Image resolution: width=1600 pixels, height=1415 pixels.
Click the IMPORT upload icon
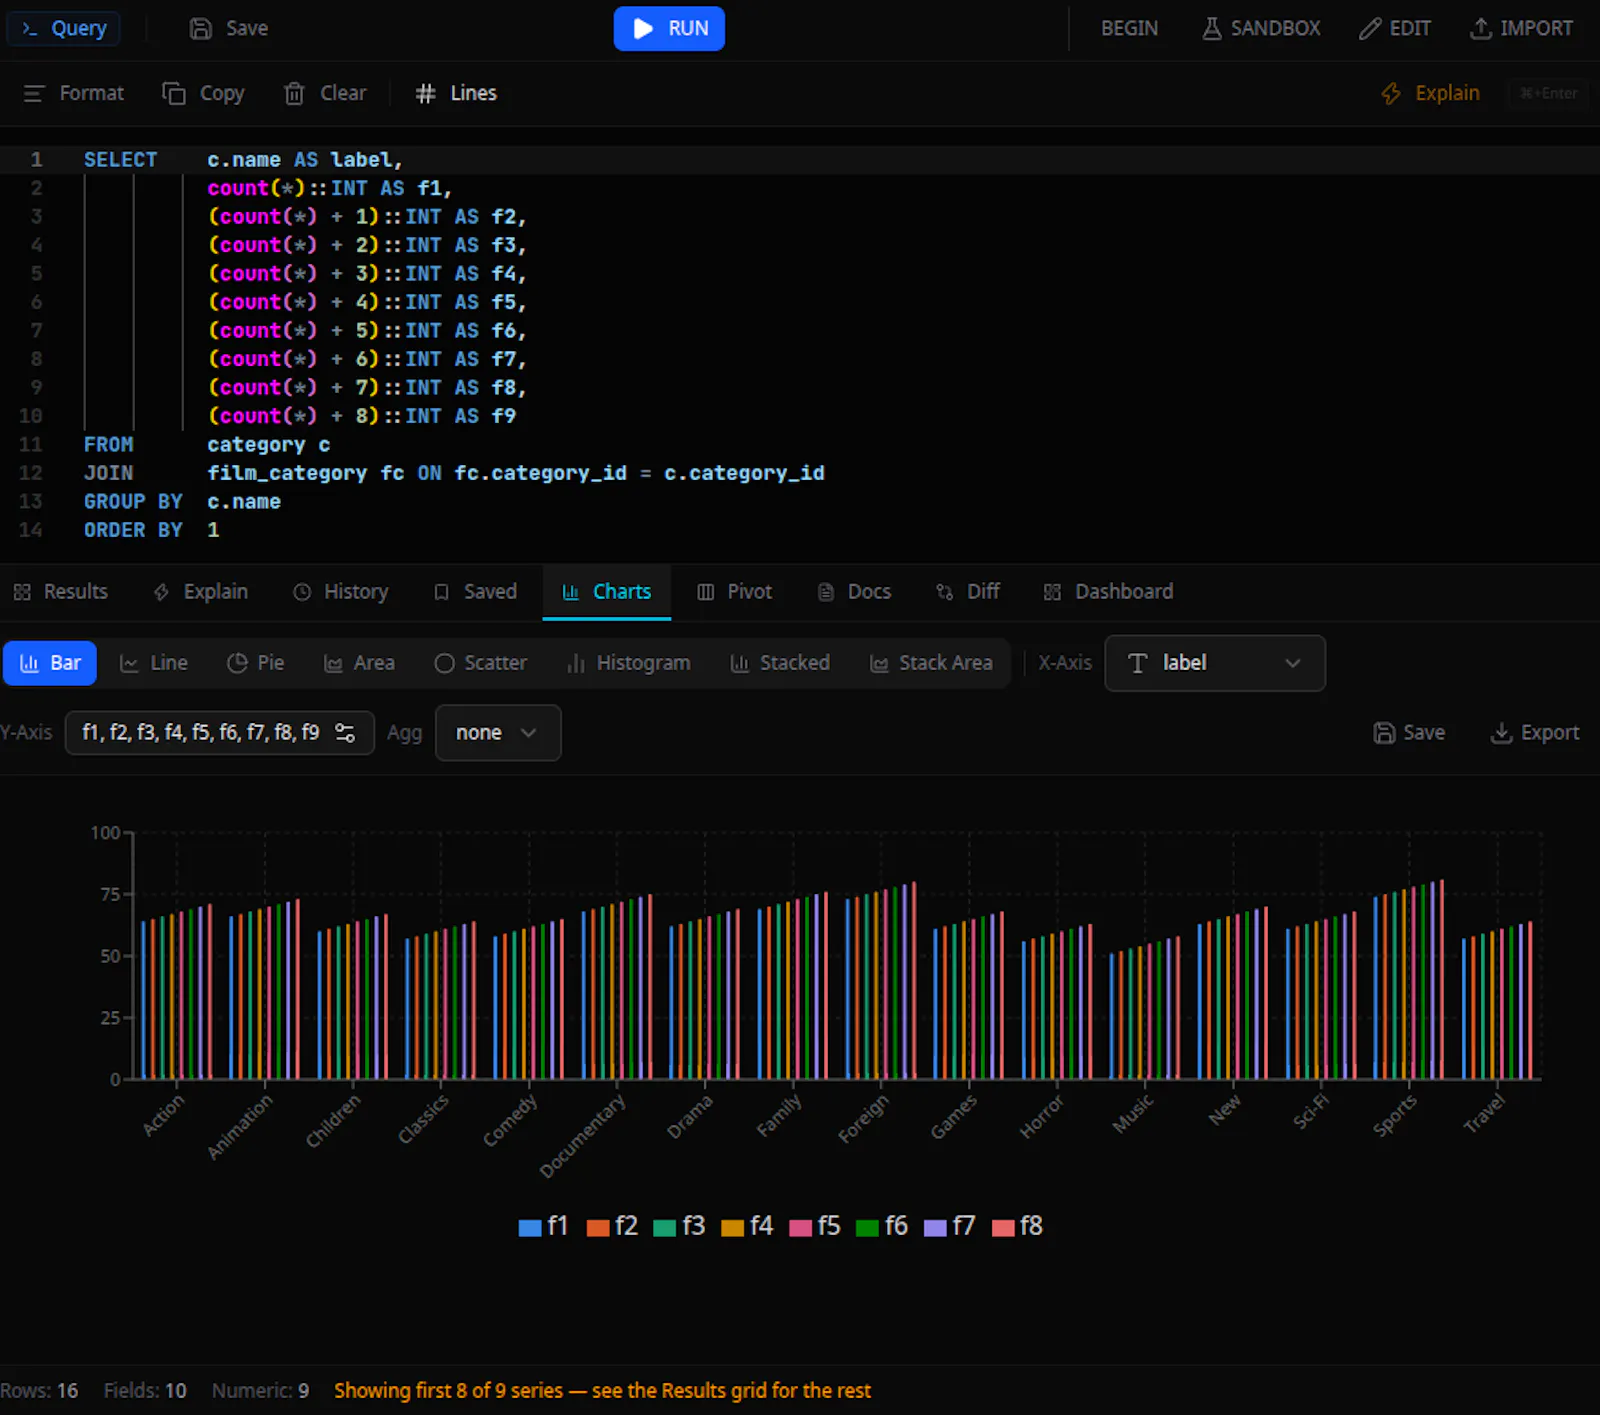(1480, 29)
